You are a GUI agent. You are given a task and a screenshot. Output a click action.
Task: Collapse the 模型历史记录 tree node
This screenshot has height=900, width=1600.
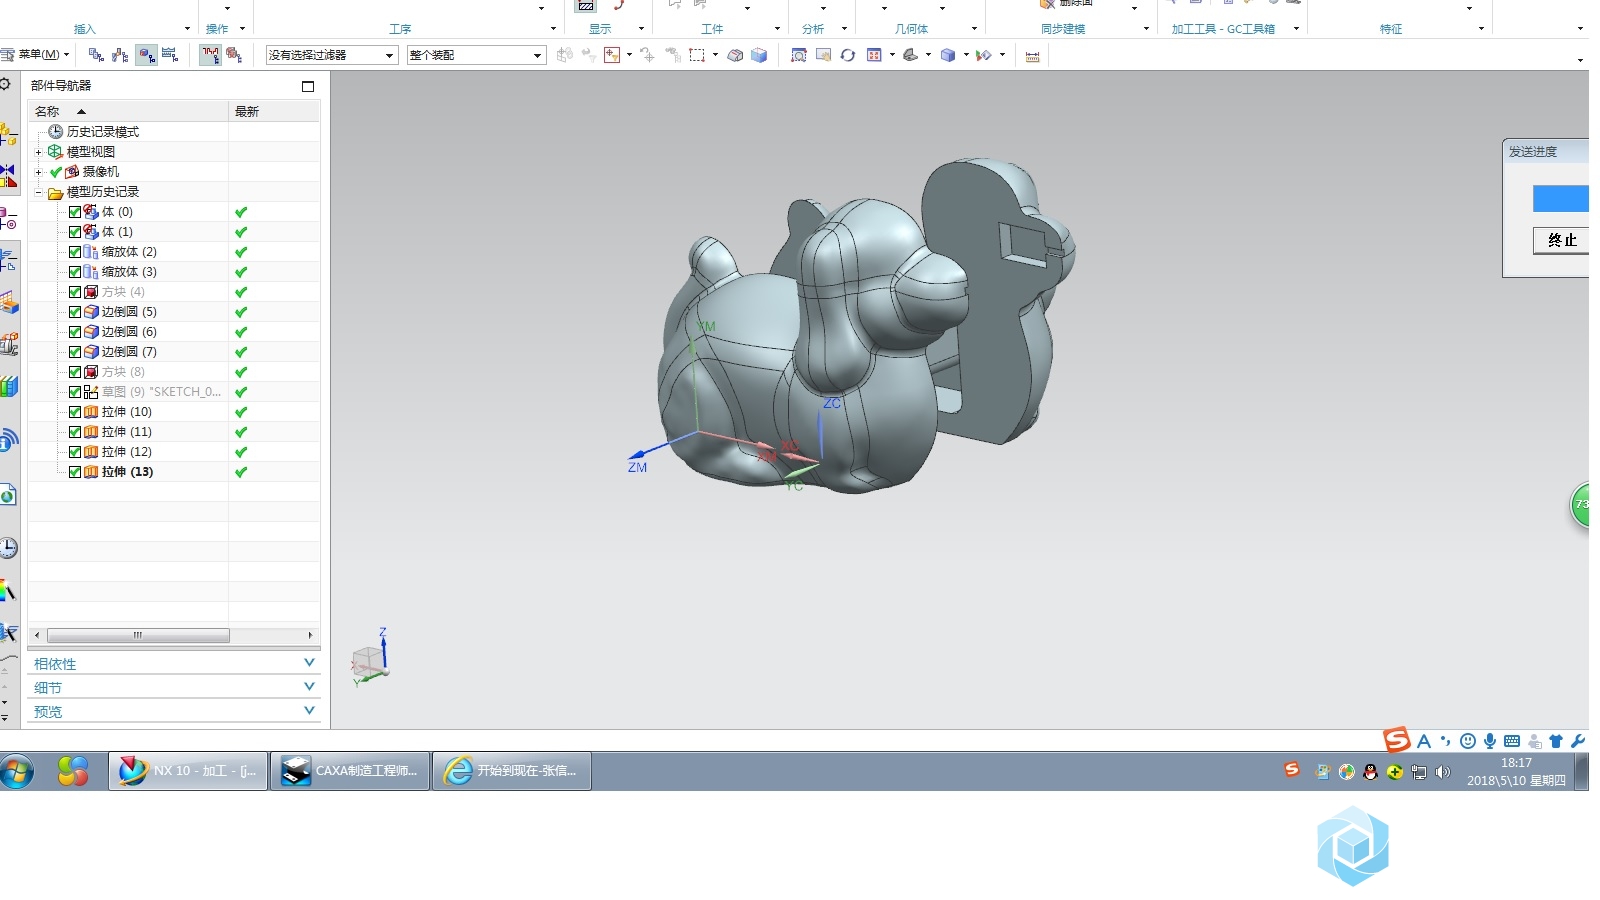pos(39,192)
